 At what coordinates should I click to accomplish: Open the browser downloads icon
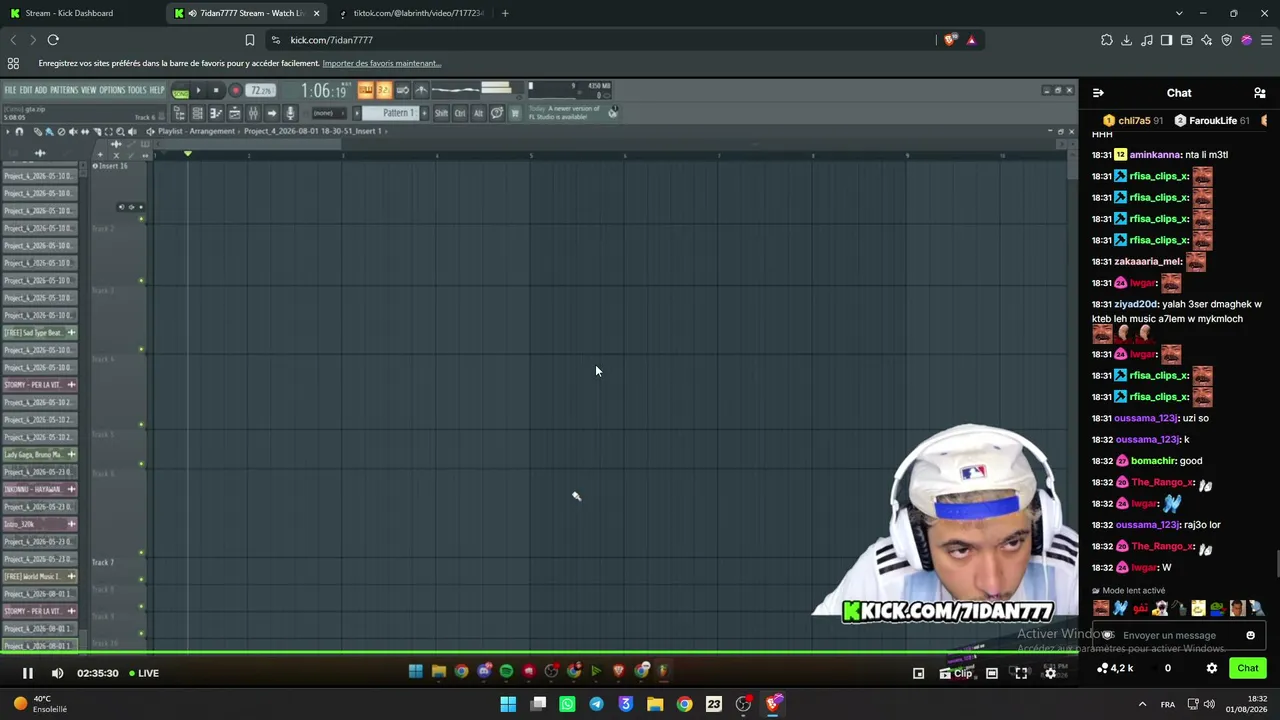(1126, 40)
